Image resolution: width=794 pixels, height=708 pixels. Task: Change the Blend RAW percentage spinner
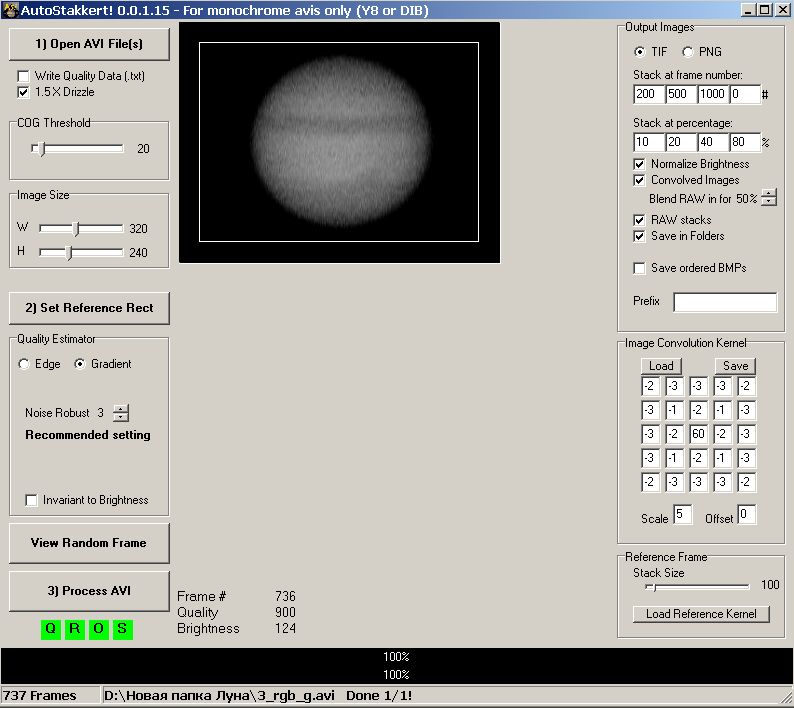[768, 197]
